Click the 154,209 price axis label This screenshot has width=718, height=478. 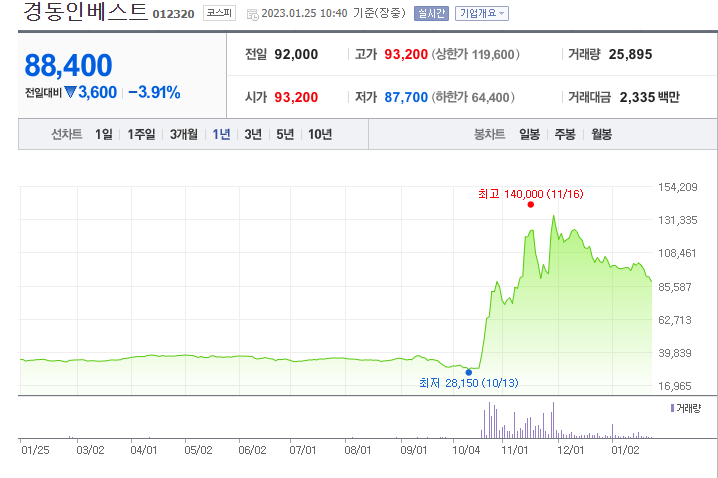(x=677, y=187)
